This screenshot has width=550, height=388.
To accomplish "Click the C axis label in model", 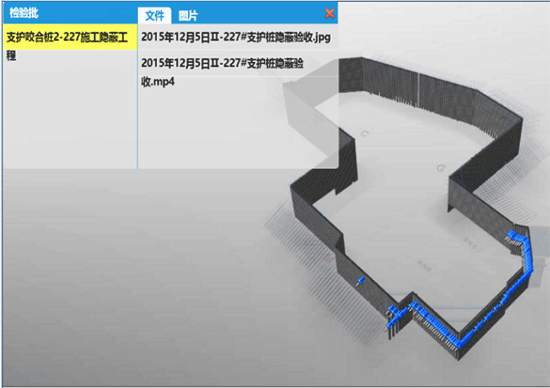I will [364, 134].
